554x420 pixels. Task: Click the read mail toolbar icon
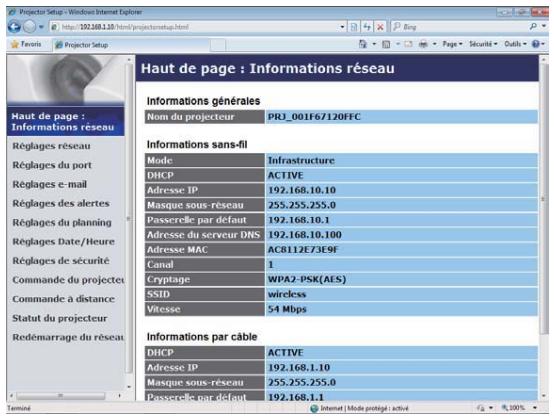(x=408, y=44)
